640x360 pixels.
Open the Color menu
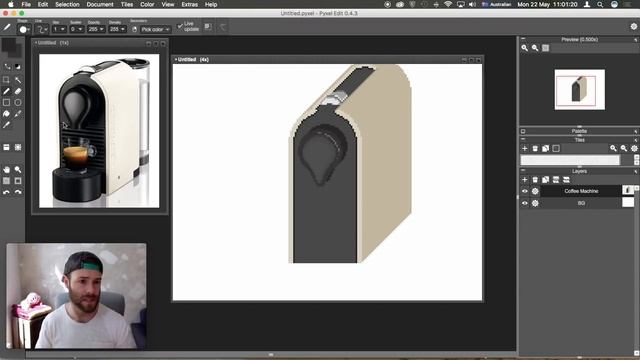click(147, 4)
